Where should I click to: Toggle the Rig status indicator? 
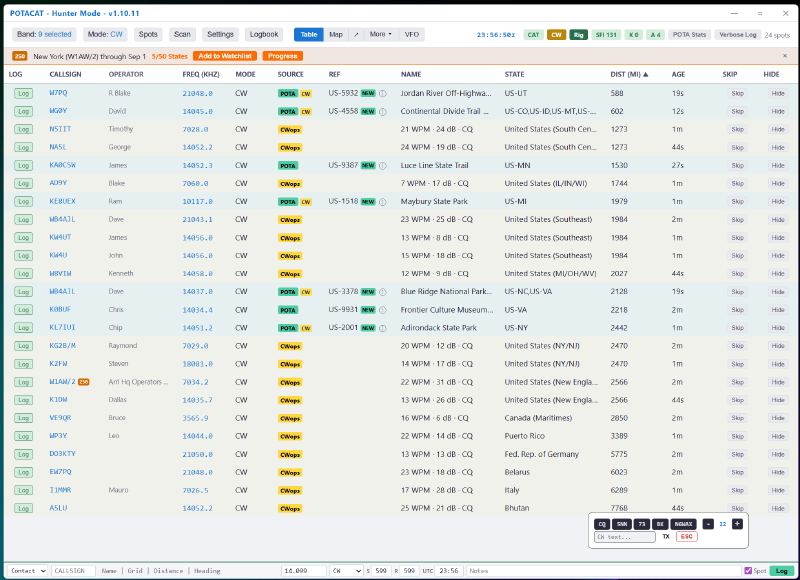click(x=579, y=35)
